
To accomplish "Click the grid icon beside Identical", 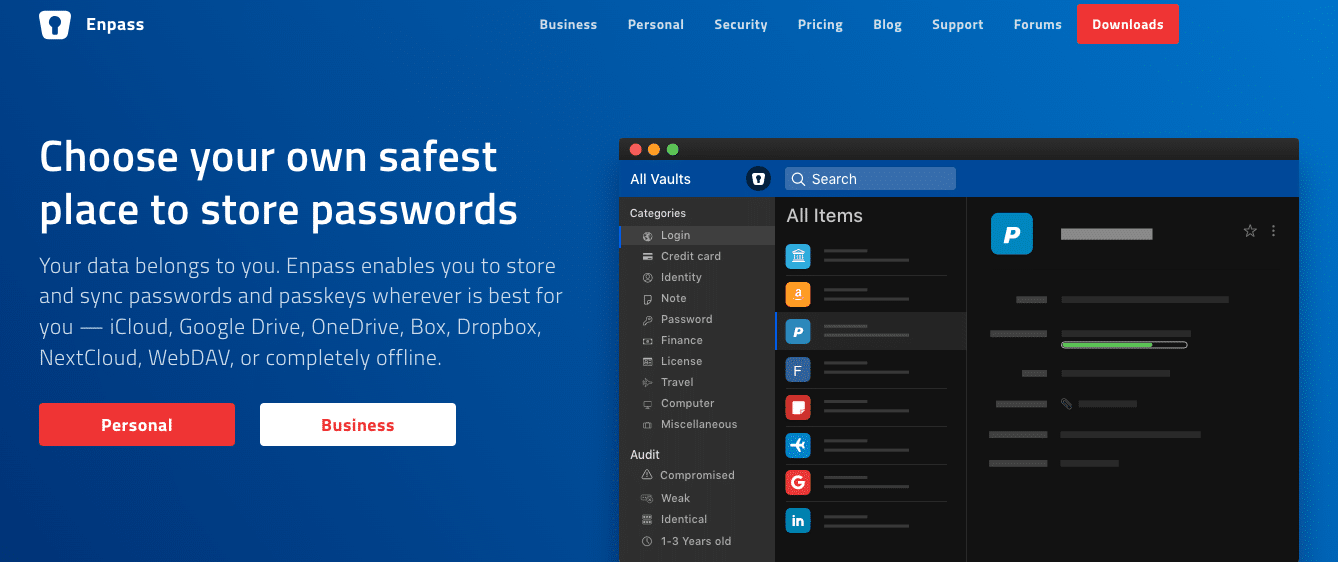I will [x=647, y=519].
